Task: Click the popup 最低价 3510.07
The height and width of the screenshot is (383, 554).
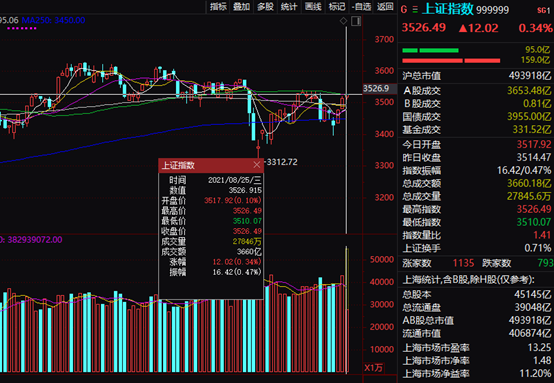Action: 247,221
